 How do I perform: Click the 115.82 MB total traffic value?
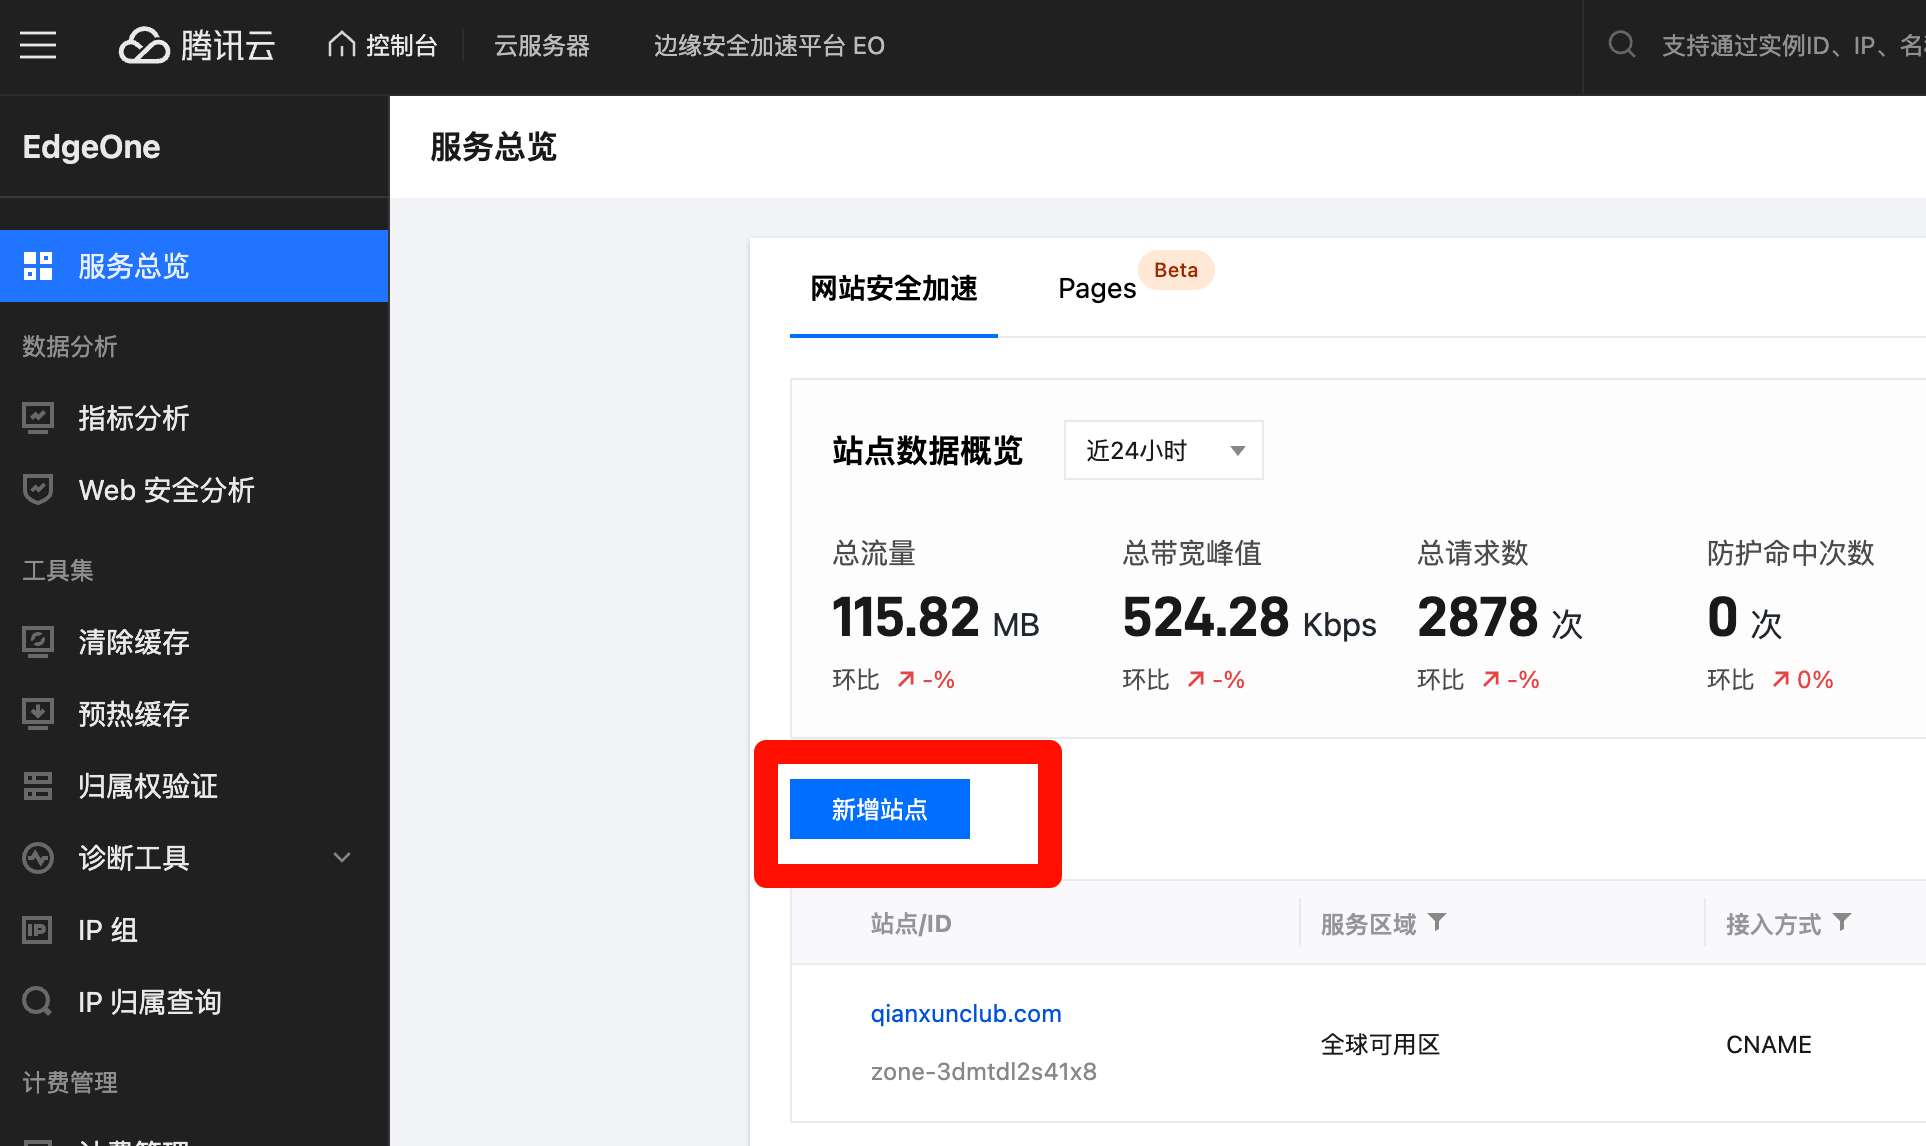tap(936, 617)
